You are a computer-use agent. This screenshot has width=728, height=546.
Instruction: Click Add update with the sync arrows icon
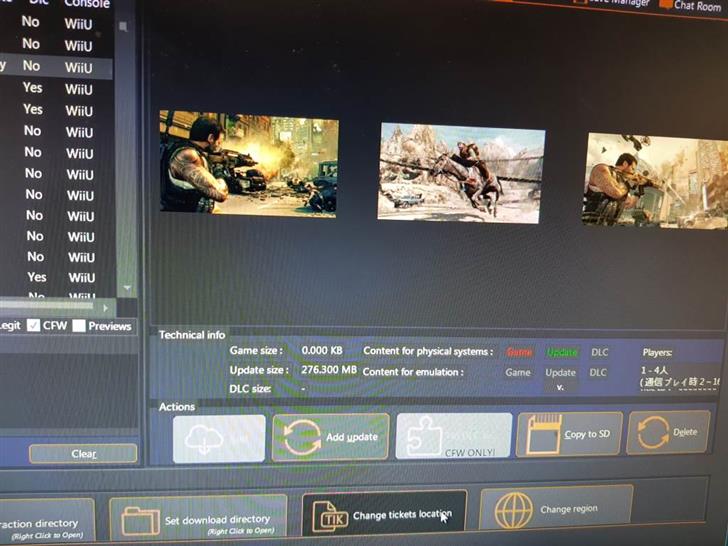click(331, 437)
